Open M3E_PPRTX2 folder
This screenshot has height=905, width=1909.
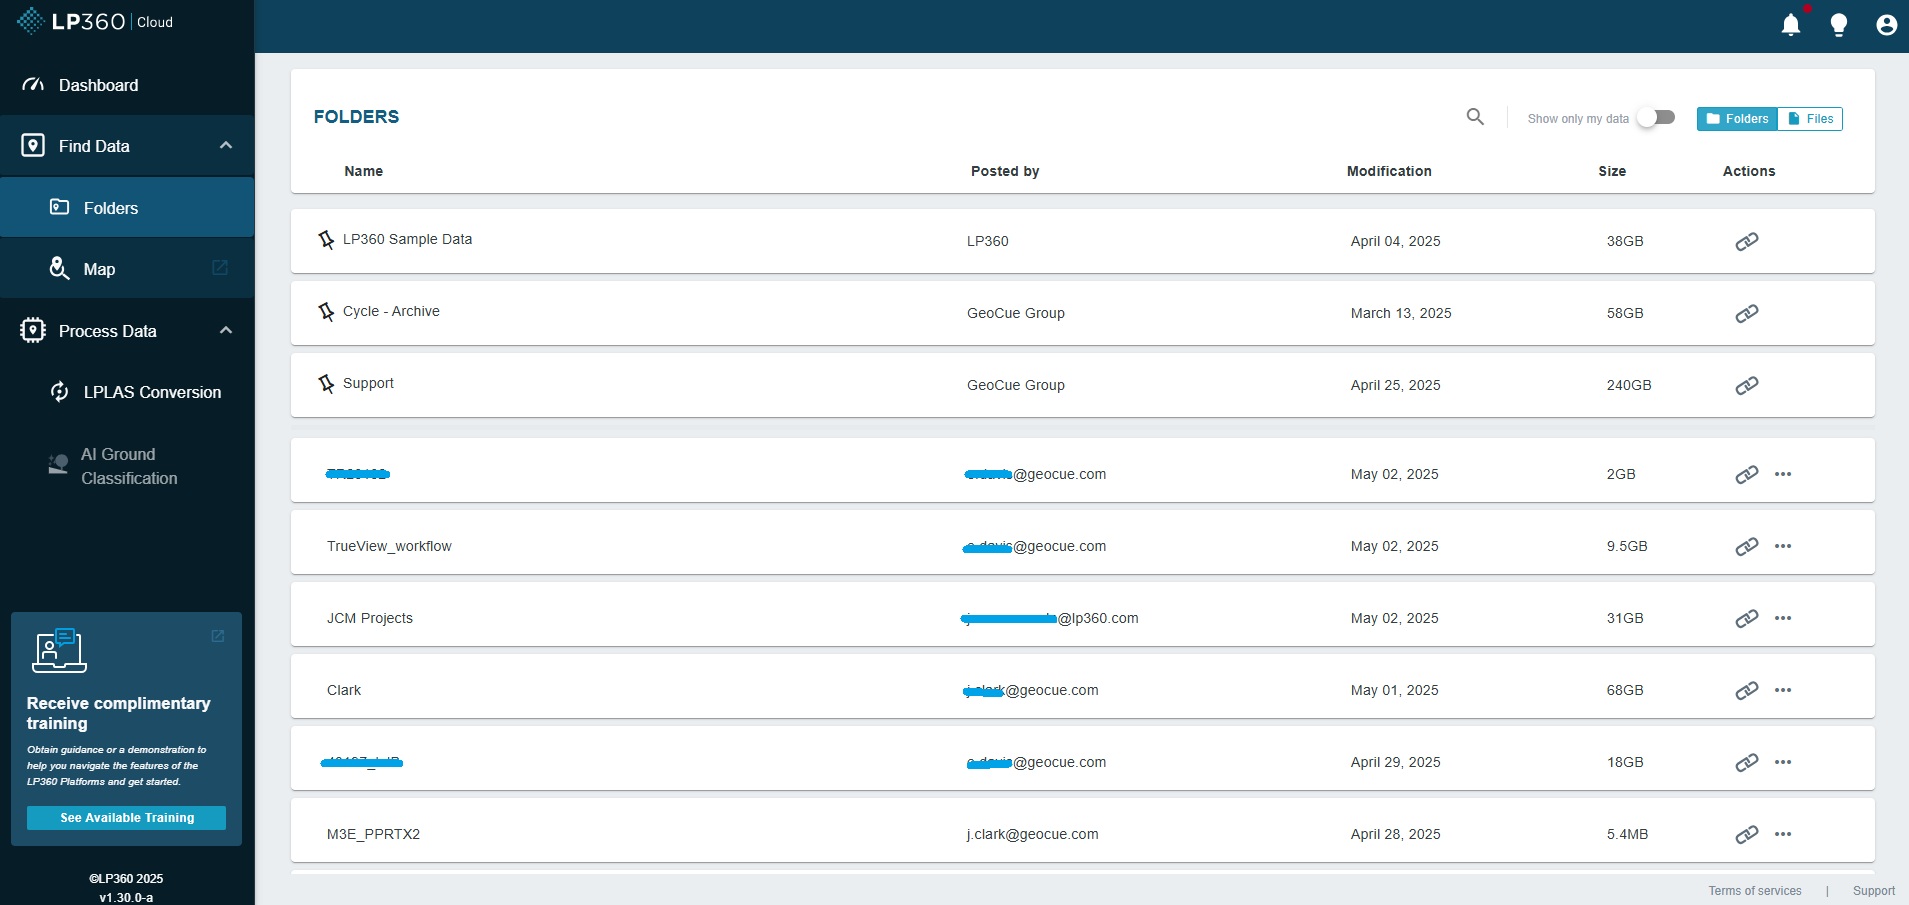[x=373, y=834]
